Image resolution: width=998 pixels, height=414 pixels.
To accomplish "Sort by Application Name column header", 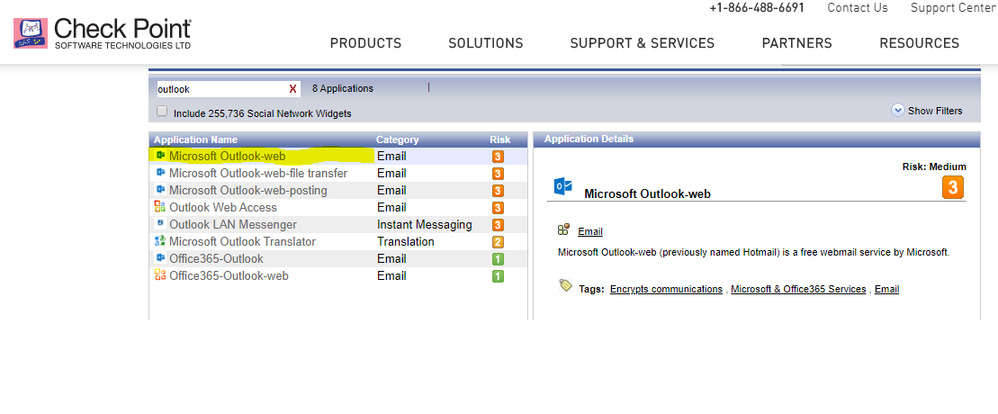I will point(195,140).
